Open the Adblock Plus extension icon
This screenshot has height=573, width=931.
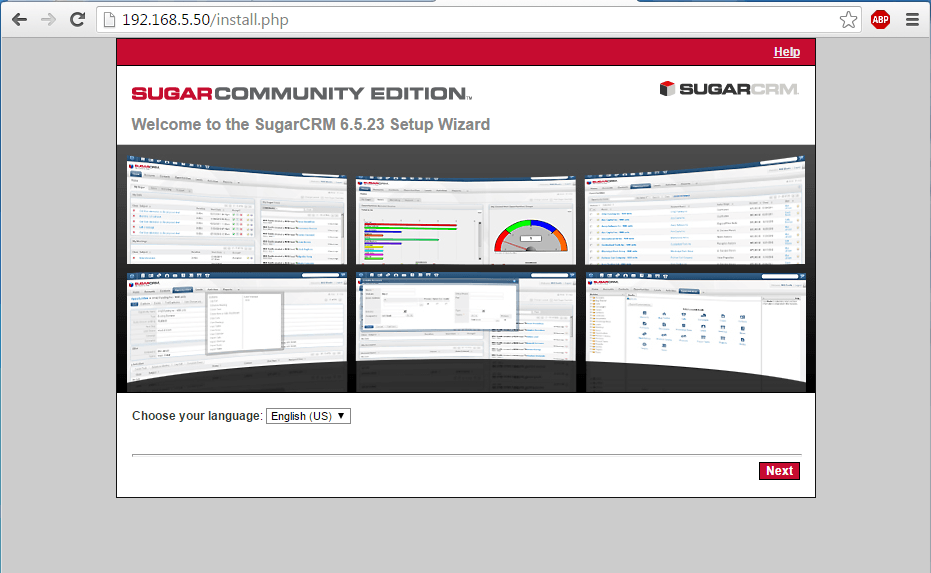coord(881,20)
